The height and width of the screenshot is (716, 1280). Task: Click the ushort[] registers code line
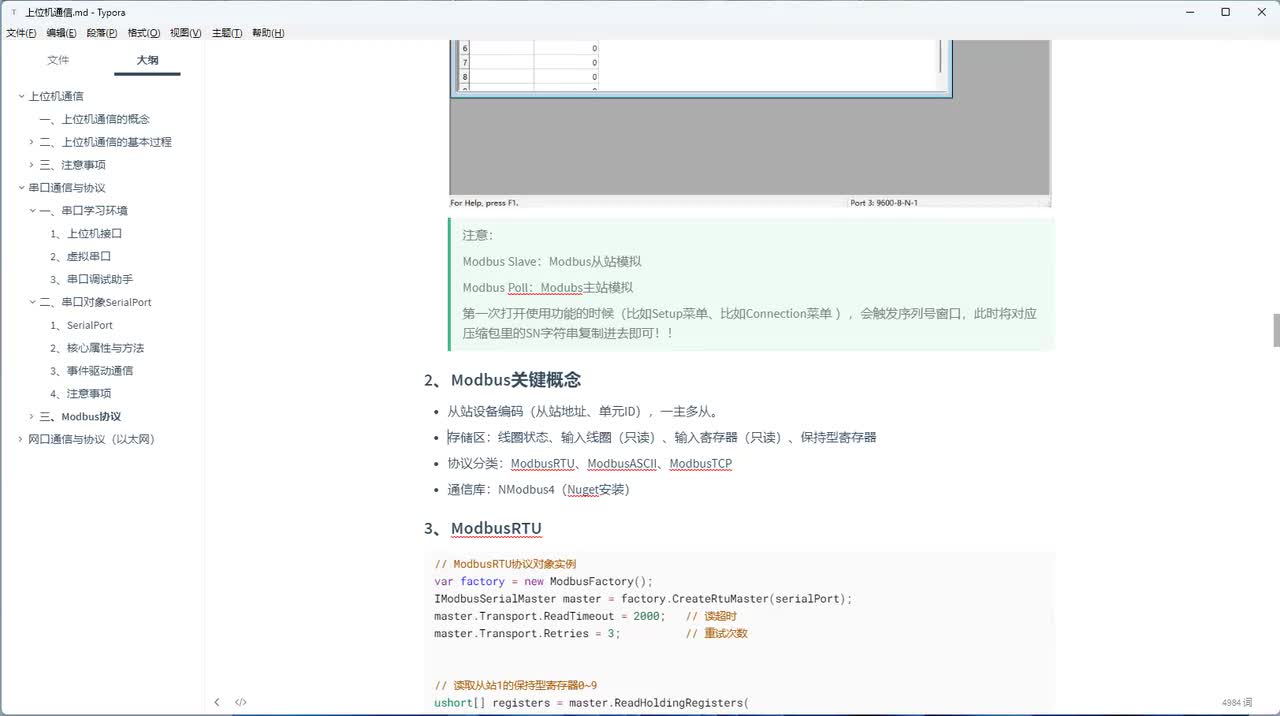(x=591, y=703)
